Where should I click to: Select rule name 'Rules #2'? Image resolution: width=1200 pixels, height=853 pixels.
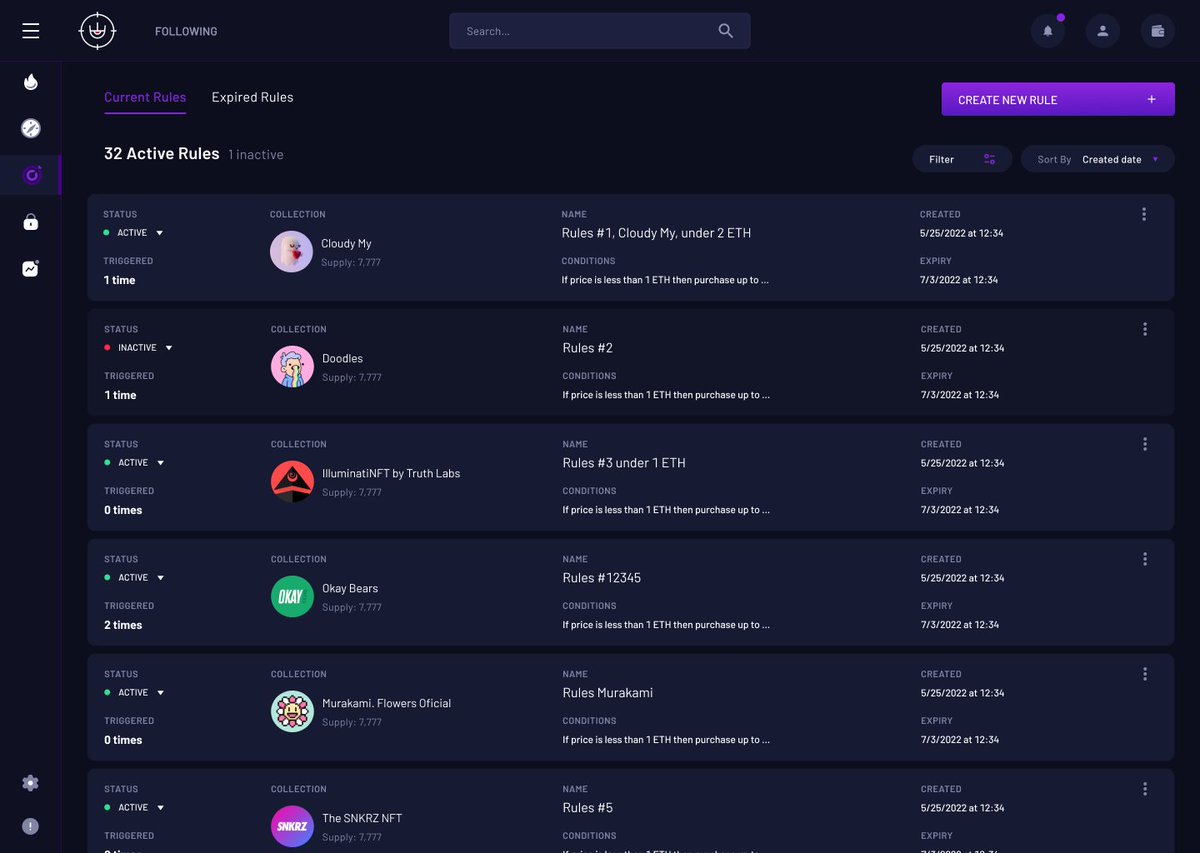click(588, 348)
